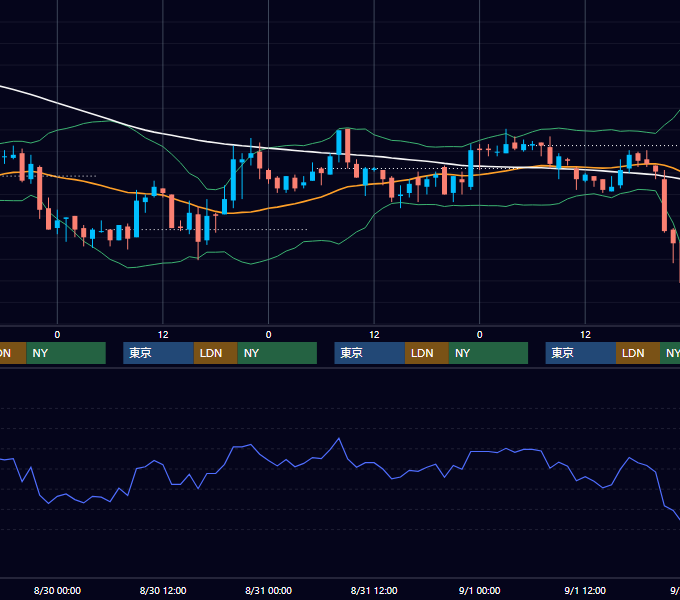Select the 9/1 00:00 date label

coord(479,590)
